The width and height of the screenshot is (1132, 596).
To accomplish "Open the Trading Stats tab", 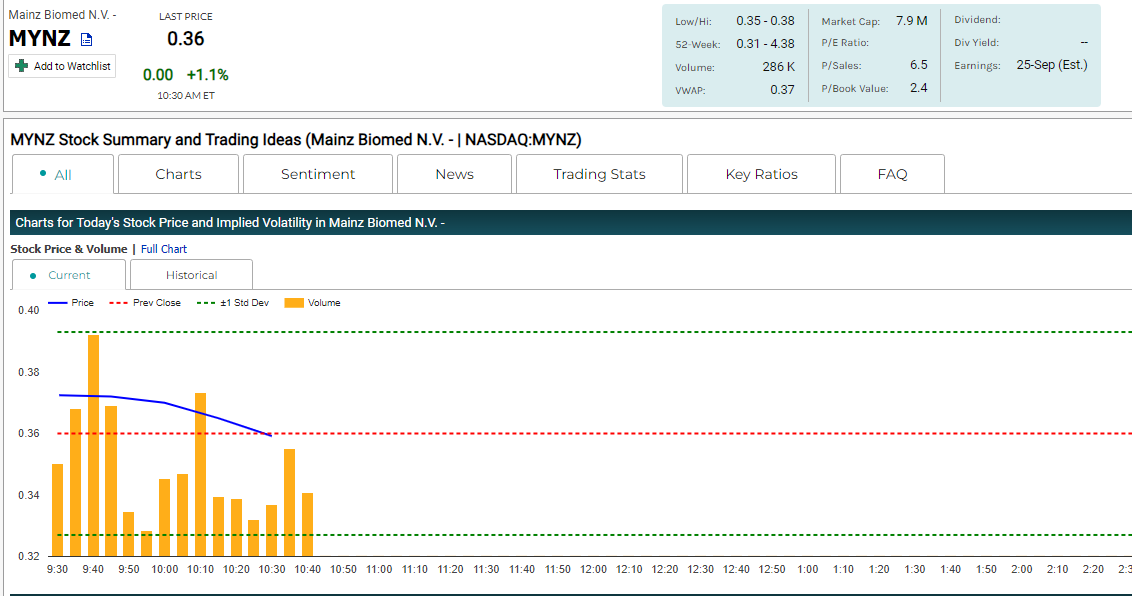I will pyautogui.click(x=599, y=174).
